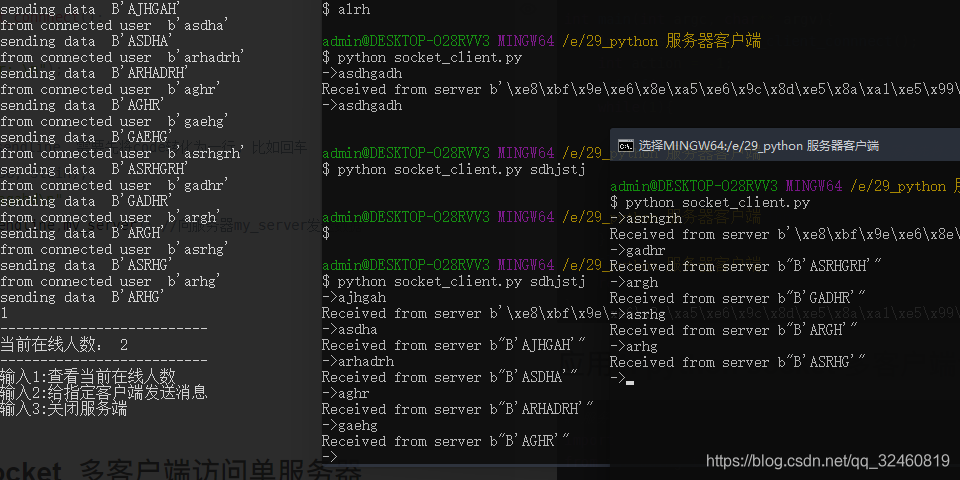960x480 pixels.
Task: Select the line sending data B'ASRHGRH'
Action: coord(94,169)
